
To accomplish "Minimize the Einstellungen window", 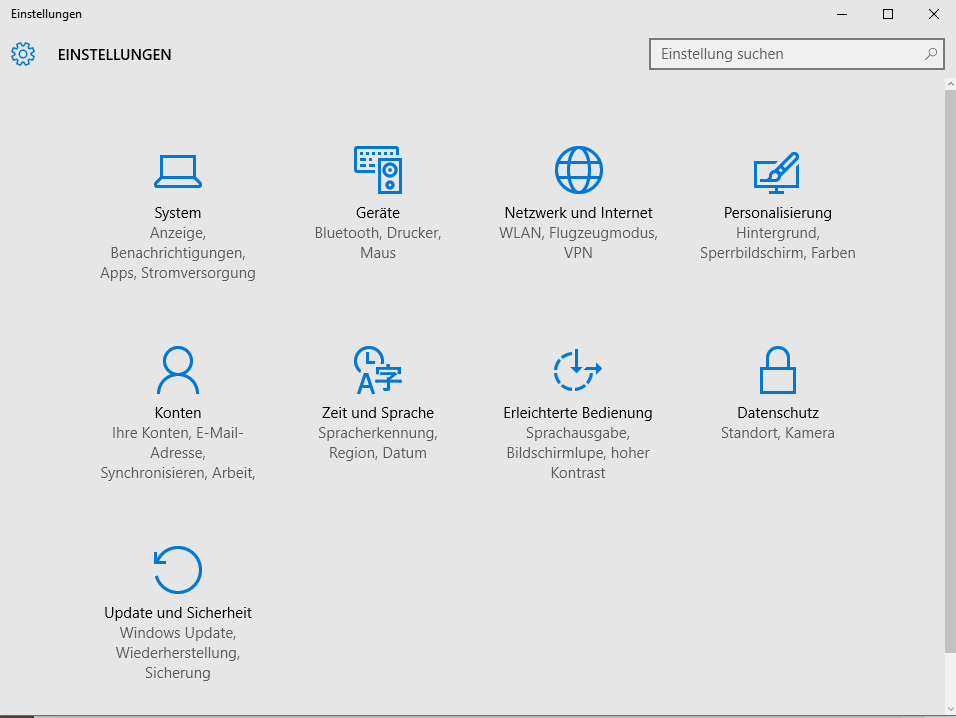I will pos(842,14).
